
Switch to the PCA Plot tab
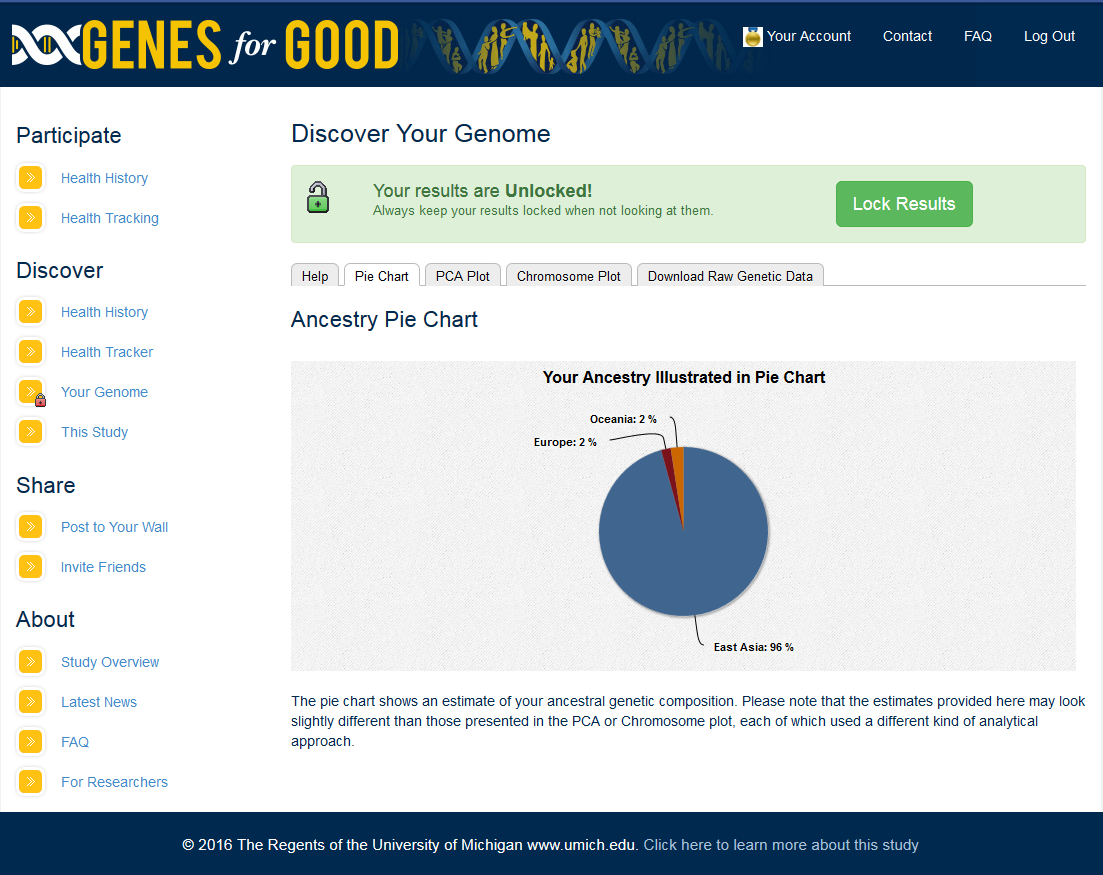point(463,276)
